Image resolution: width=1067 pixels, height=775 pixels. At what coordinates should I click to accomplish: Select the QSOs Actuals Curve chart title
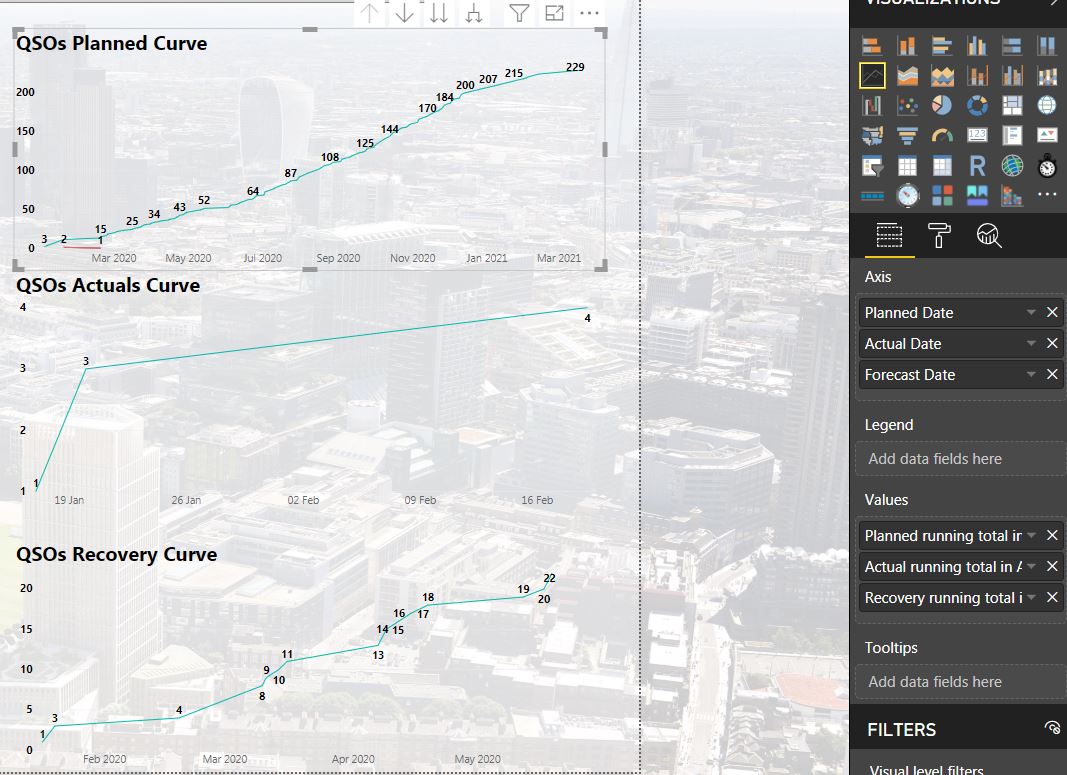(108, 285)
